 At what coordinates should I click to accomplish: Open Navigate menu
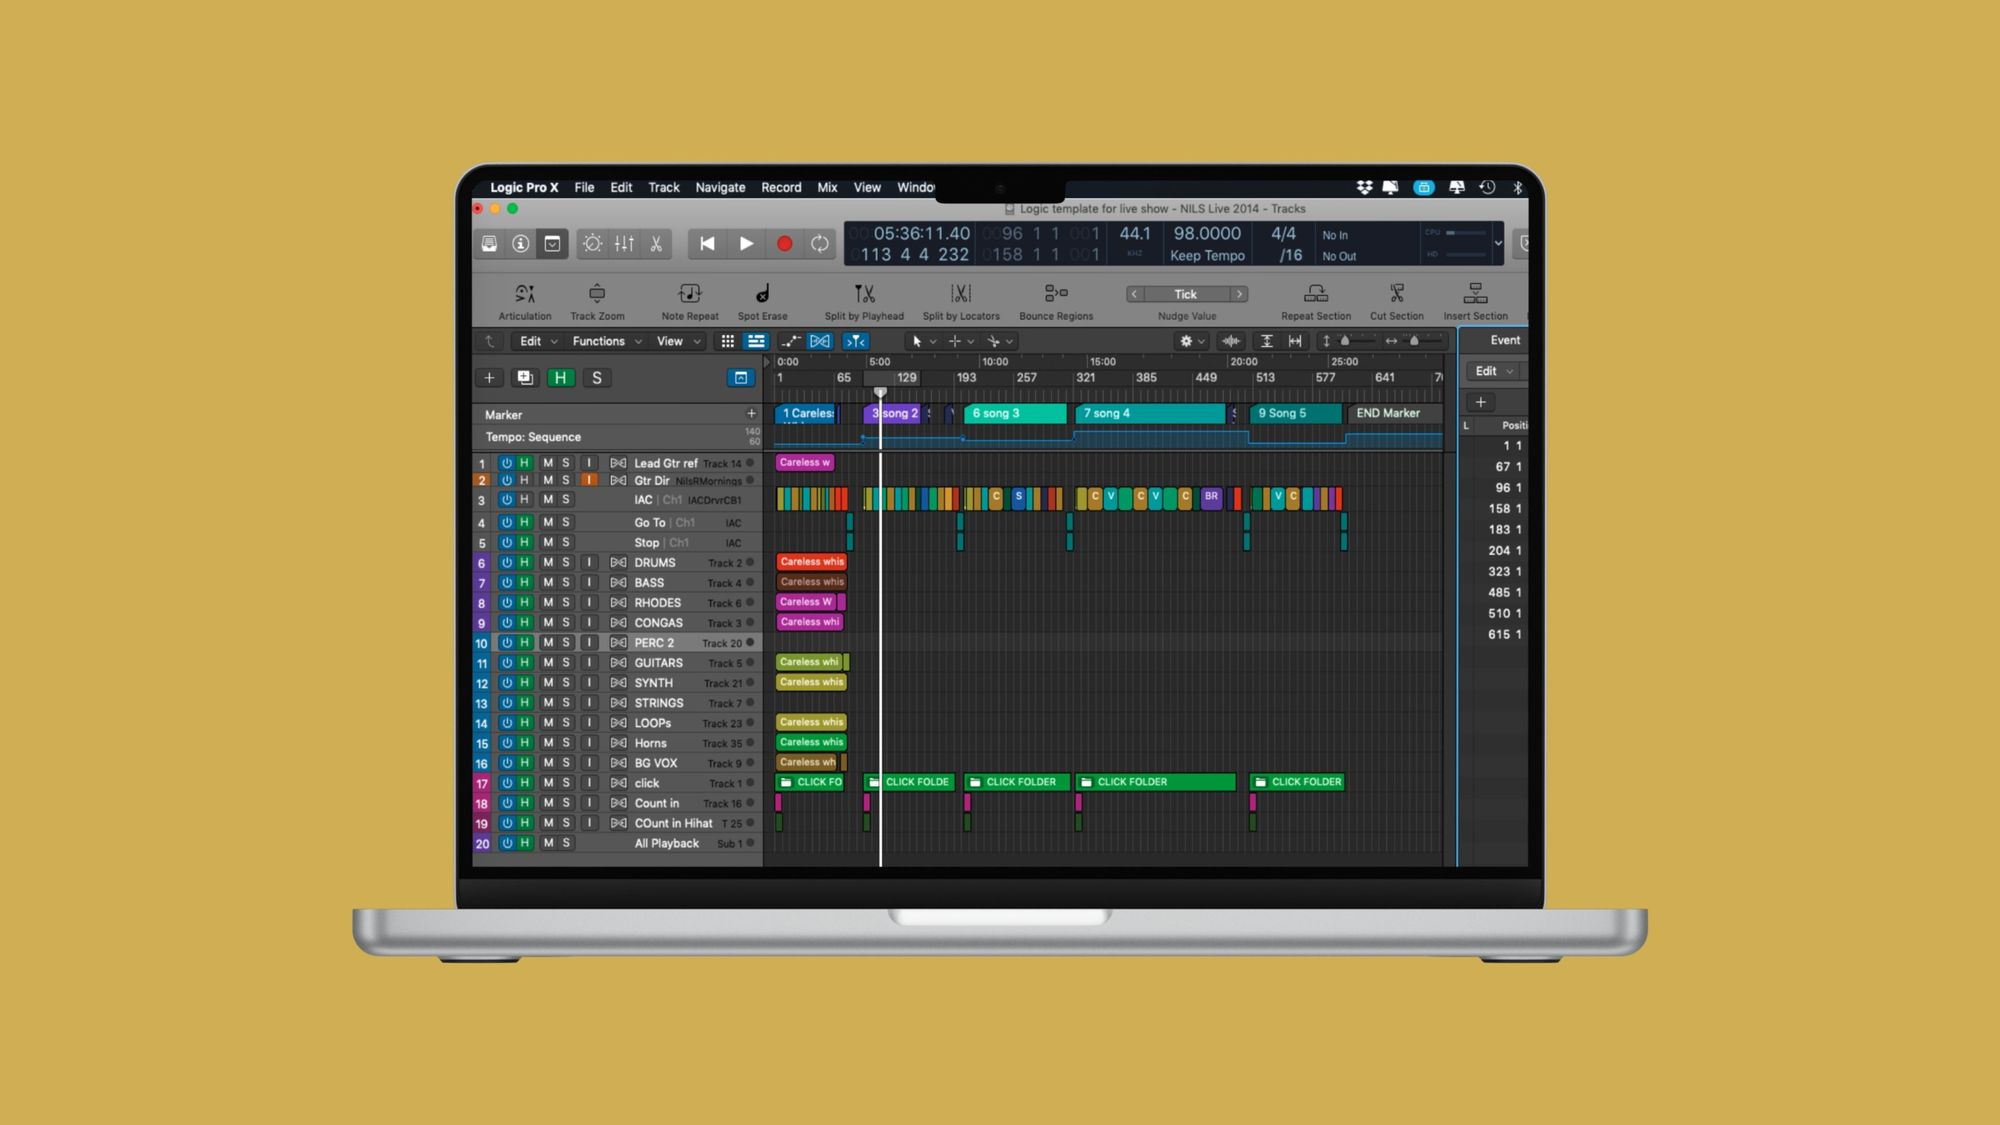click(720, 188)
